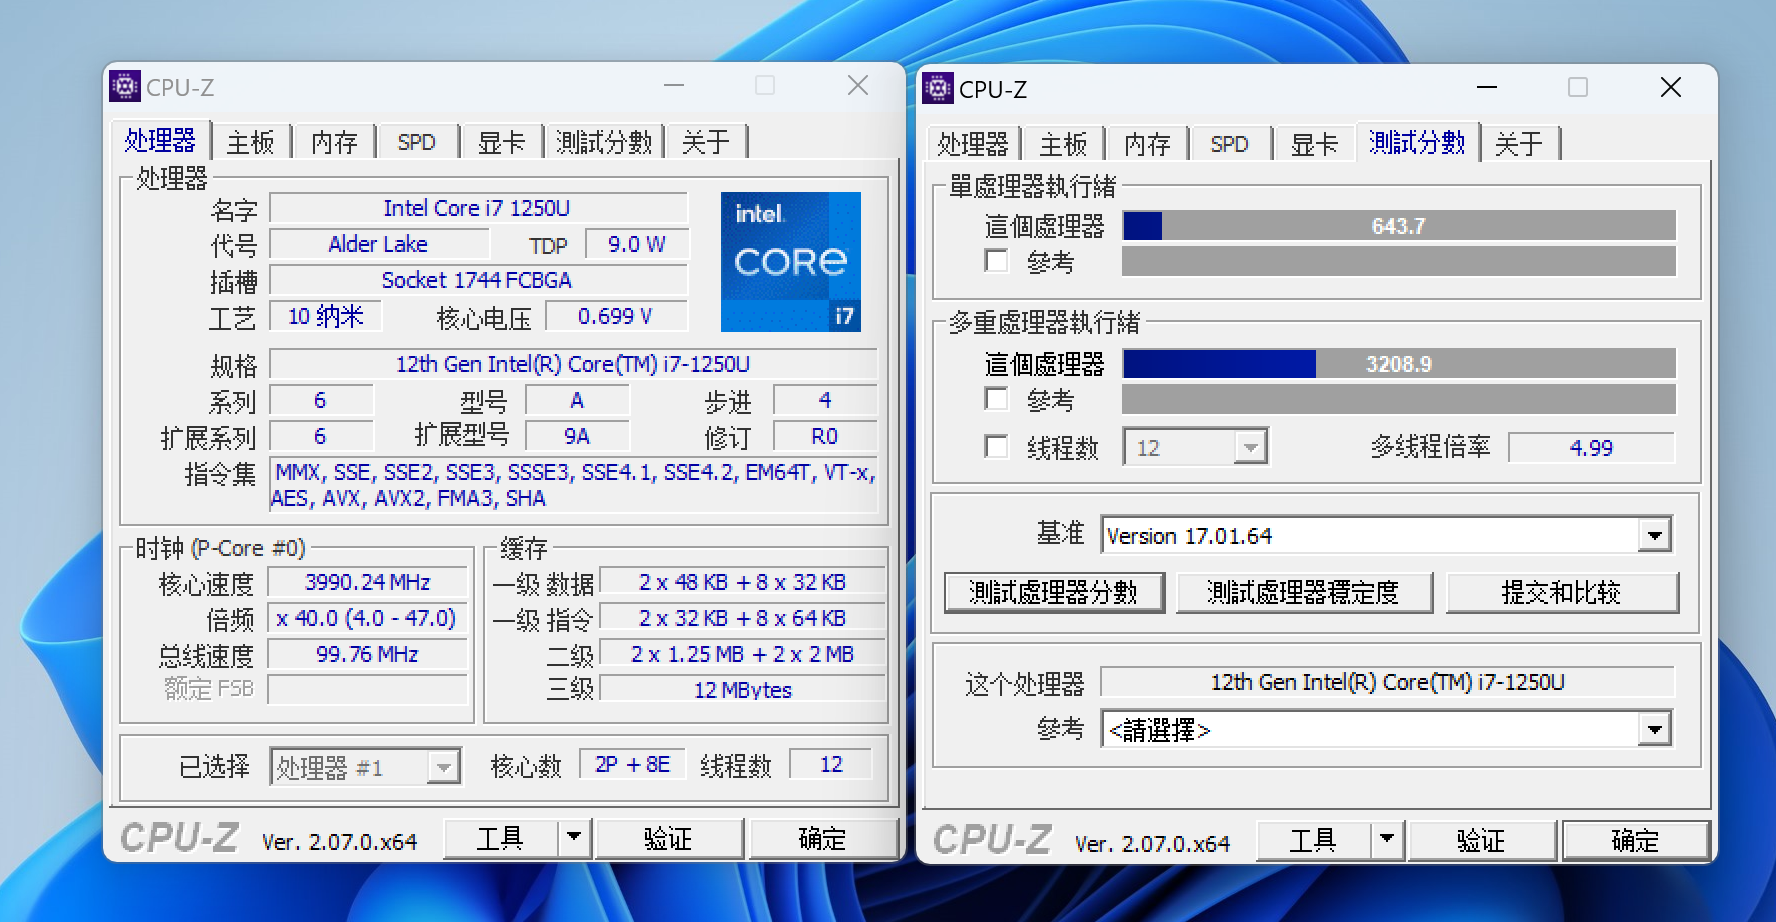Open the SPD tab in right window

[x=1229, y=144]
